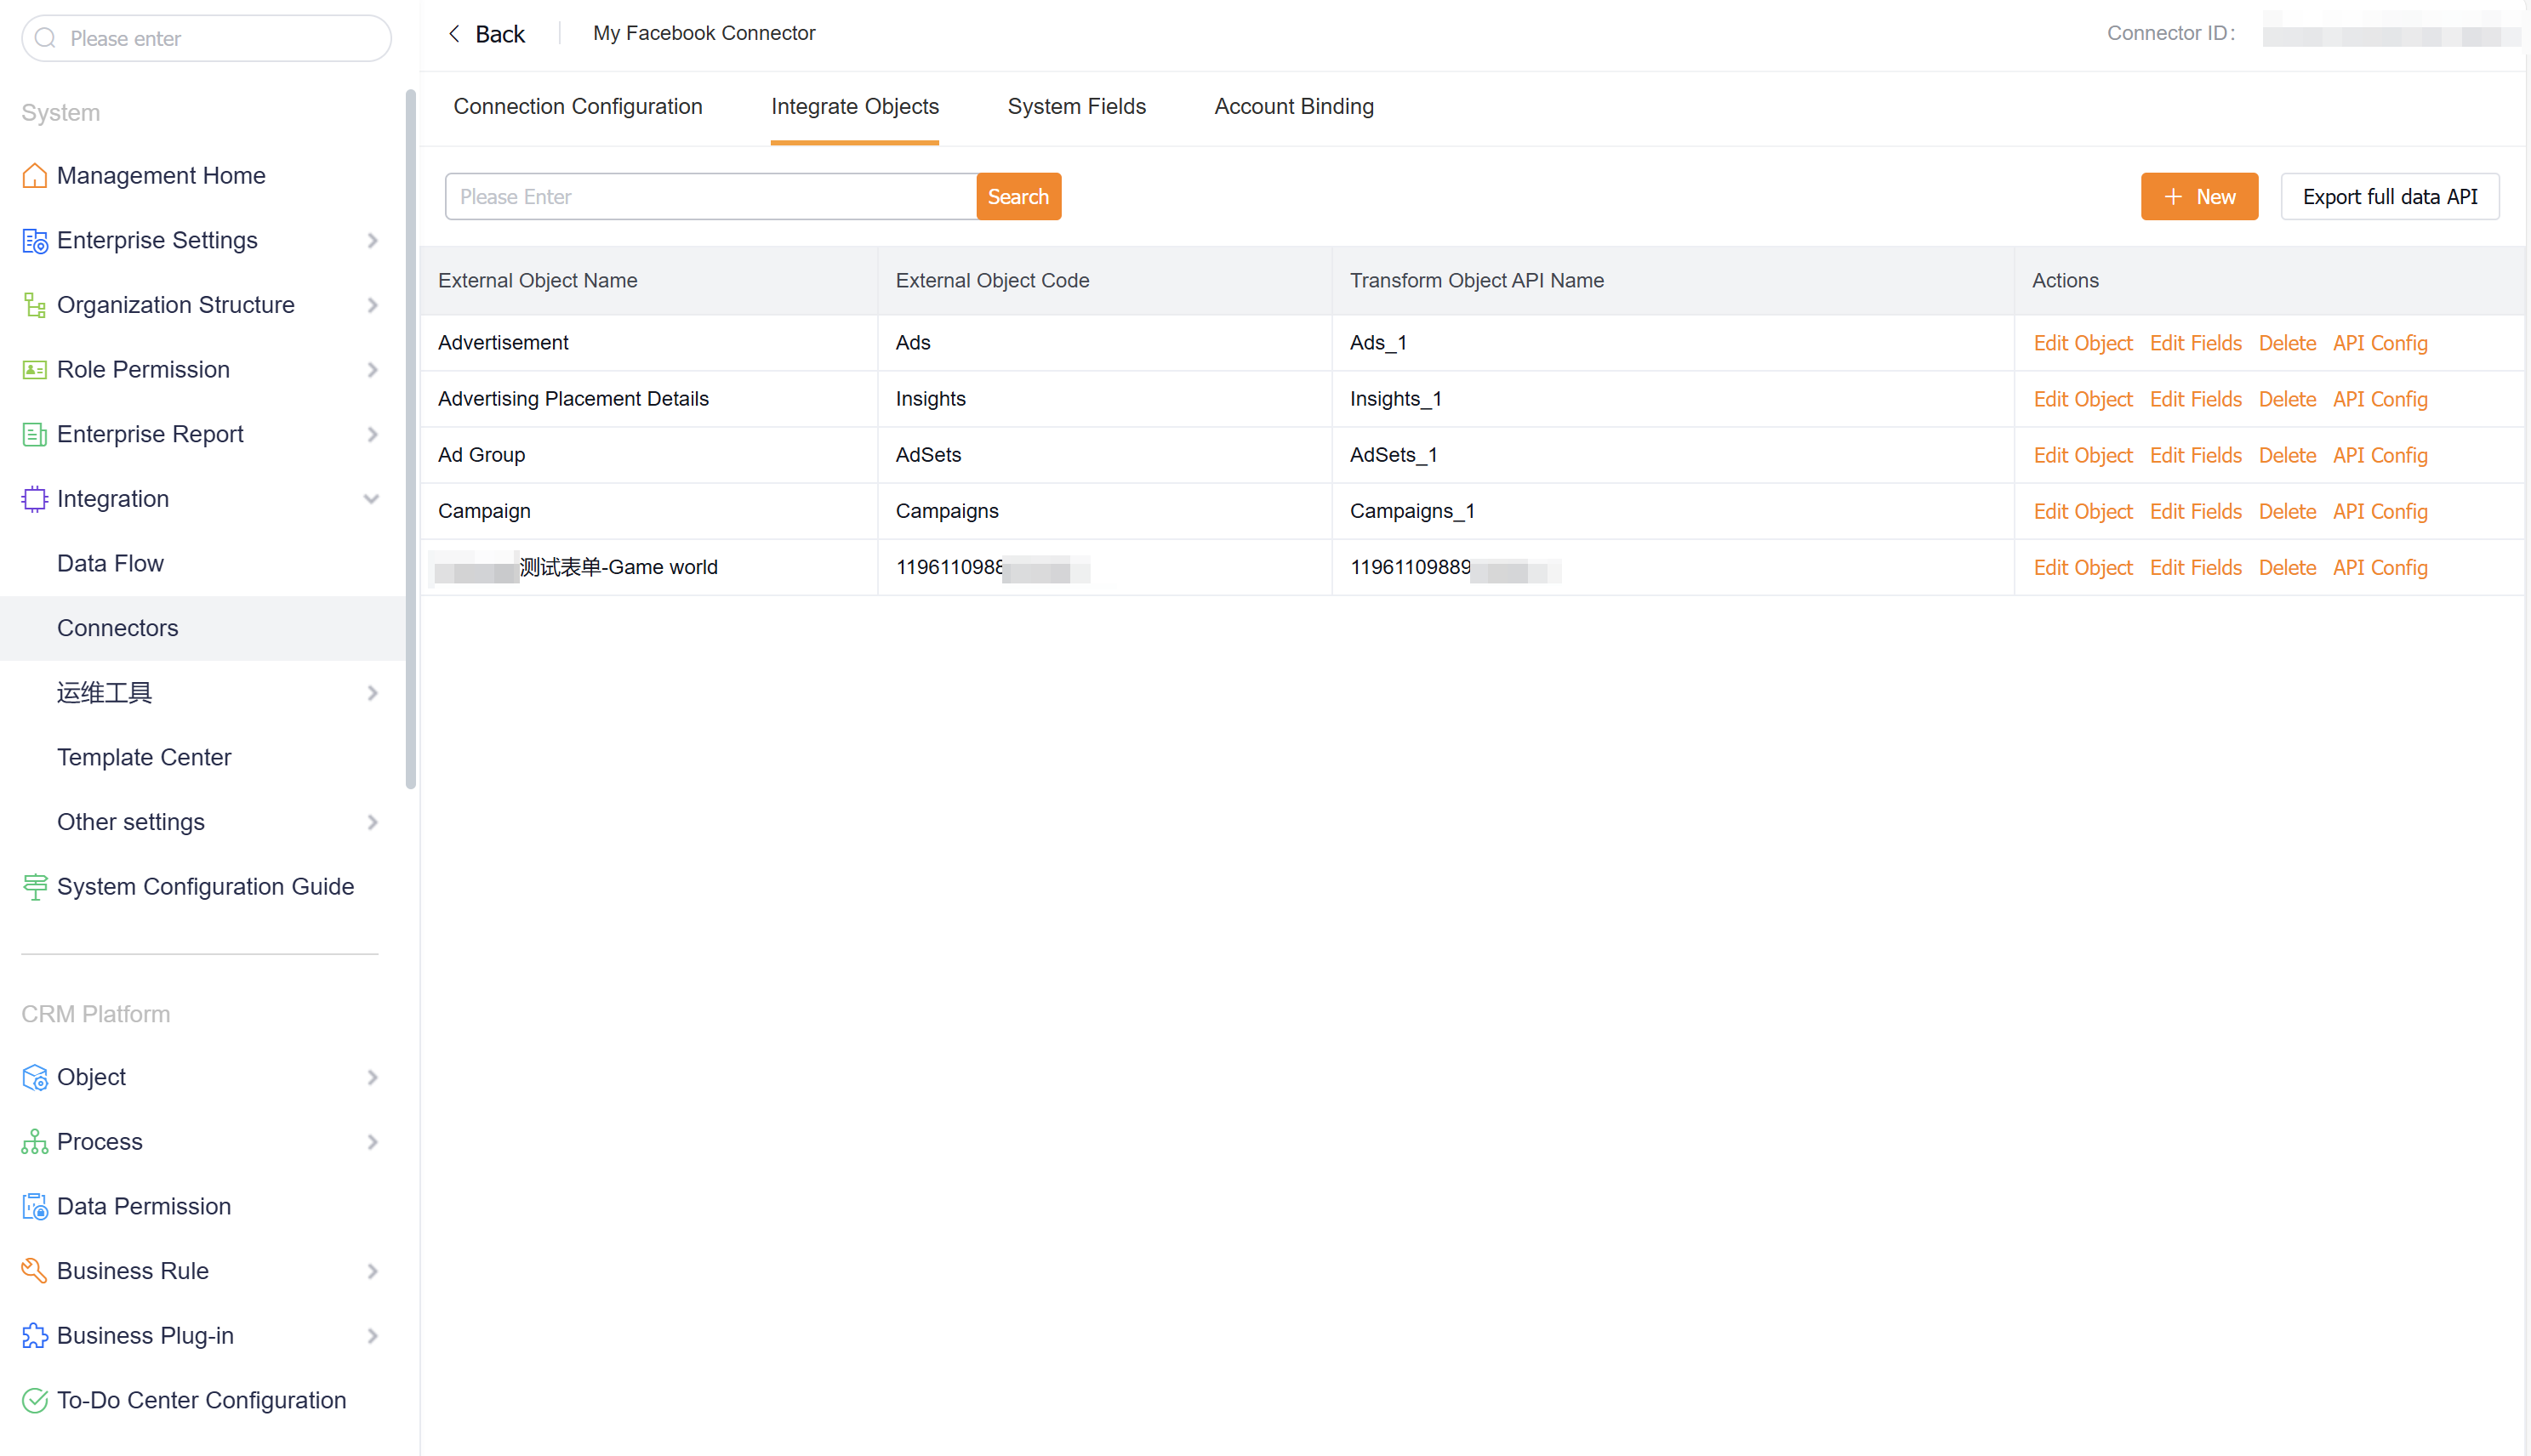Click the Integration chip icon
Viewport: 2531px width, 1456px height.
pyautogui.click(x=34, y=499)
